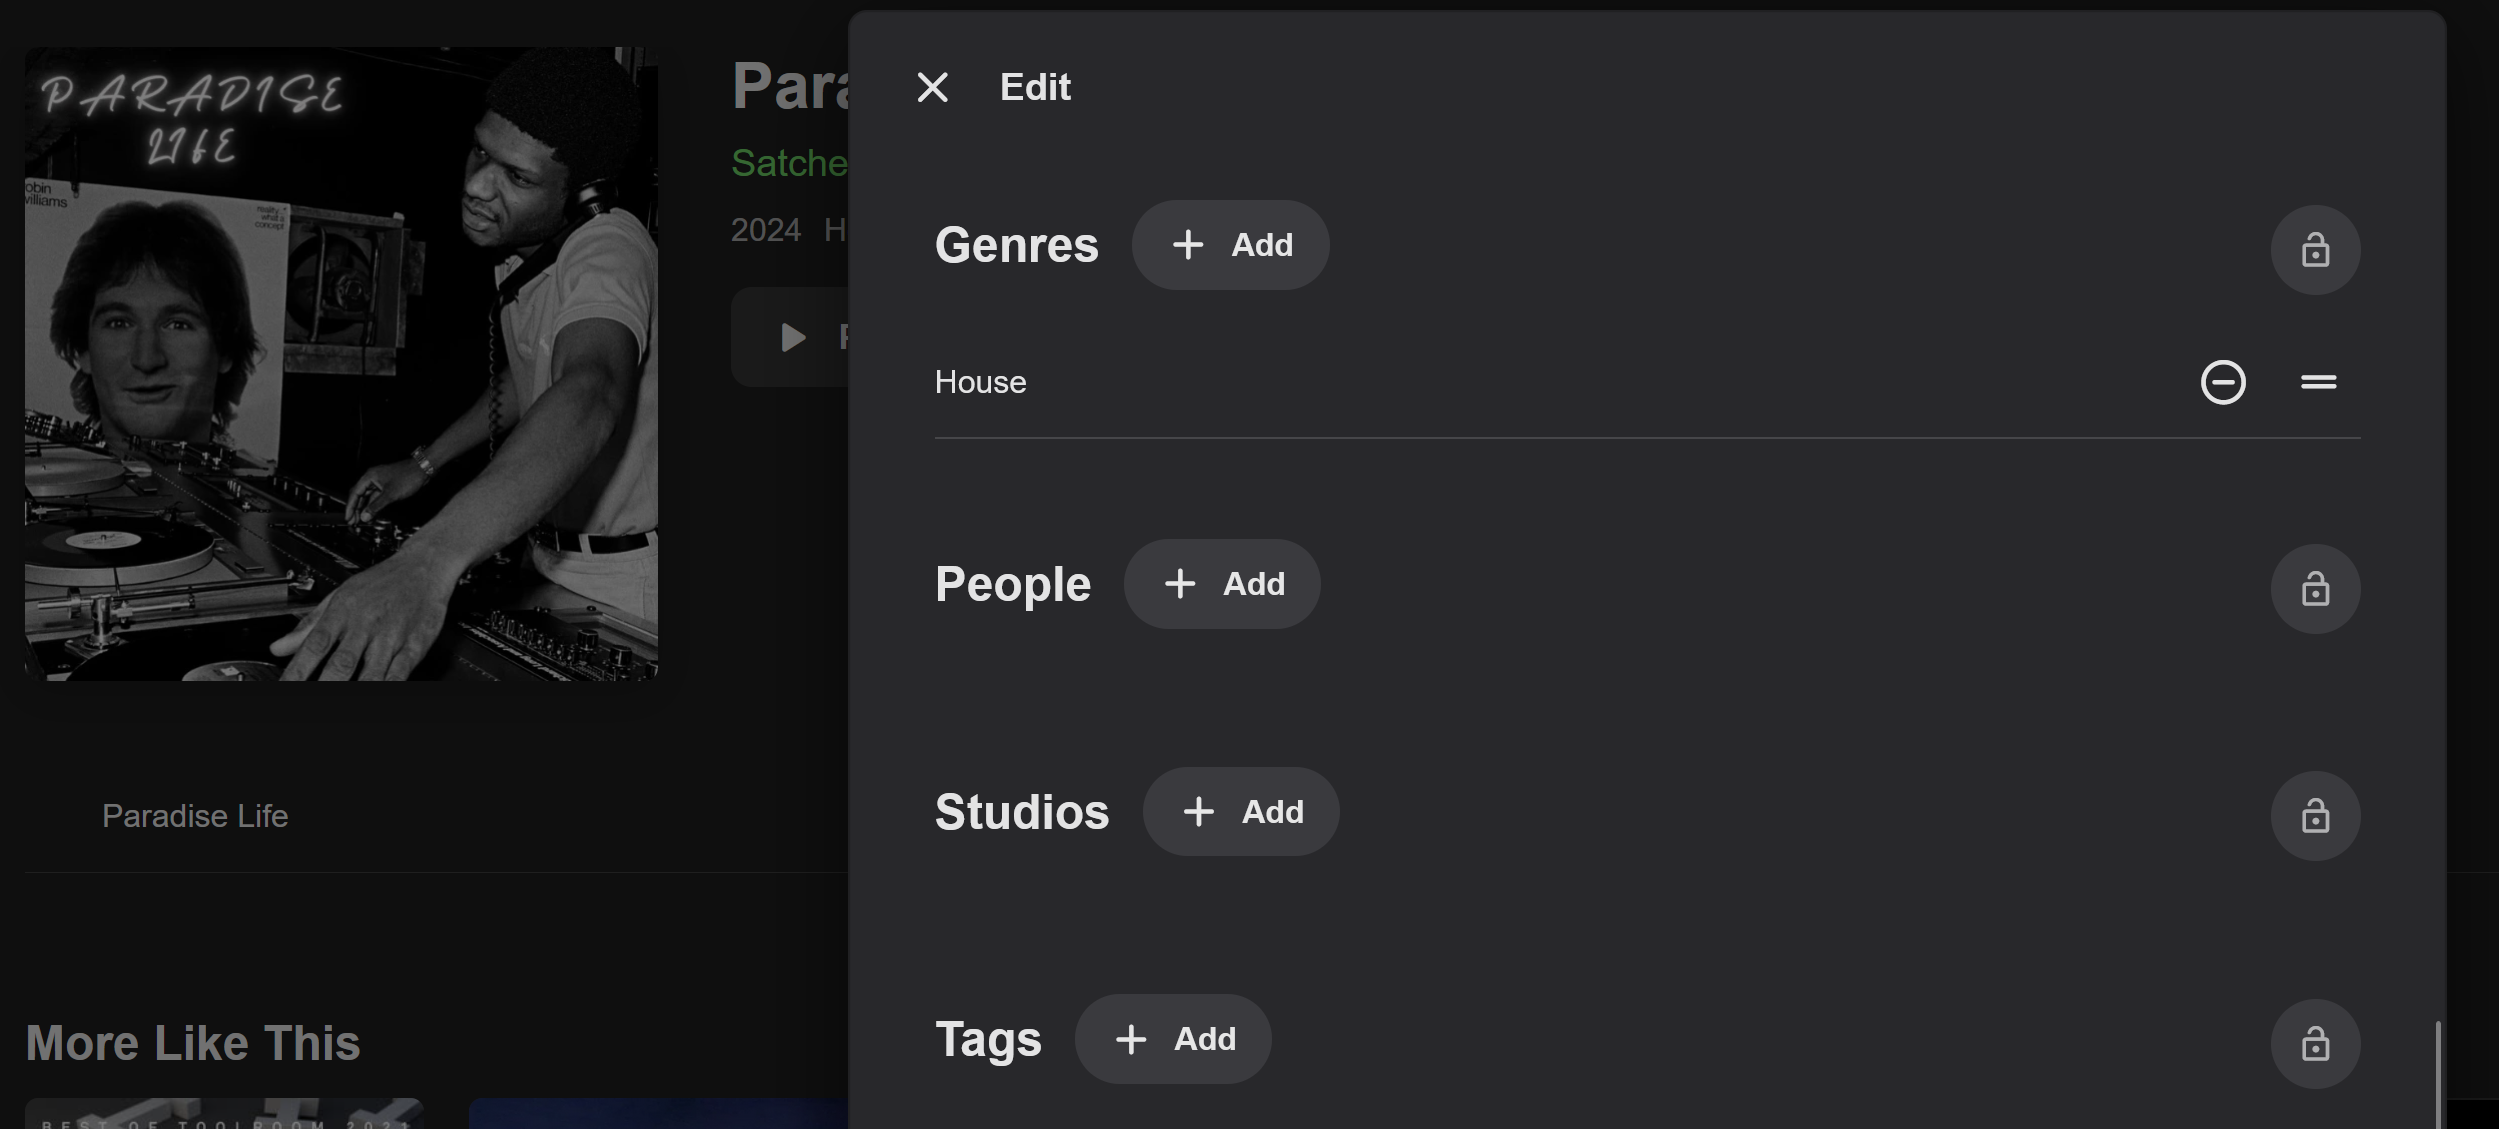Click the plus icon beside Tags
2499x1129 pixels.
[x=1130, y=1039]
